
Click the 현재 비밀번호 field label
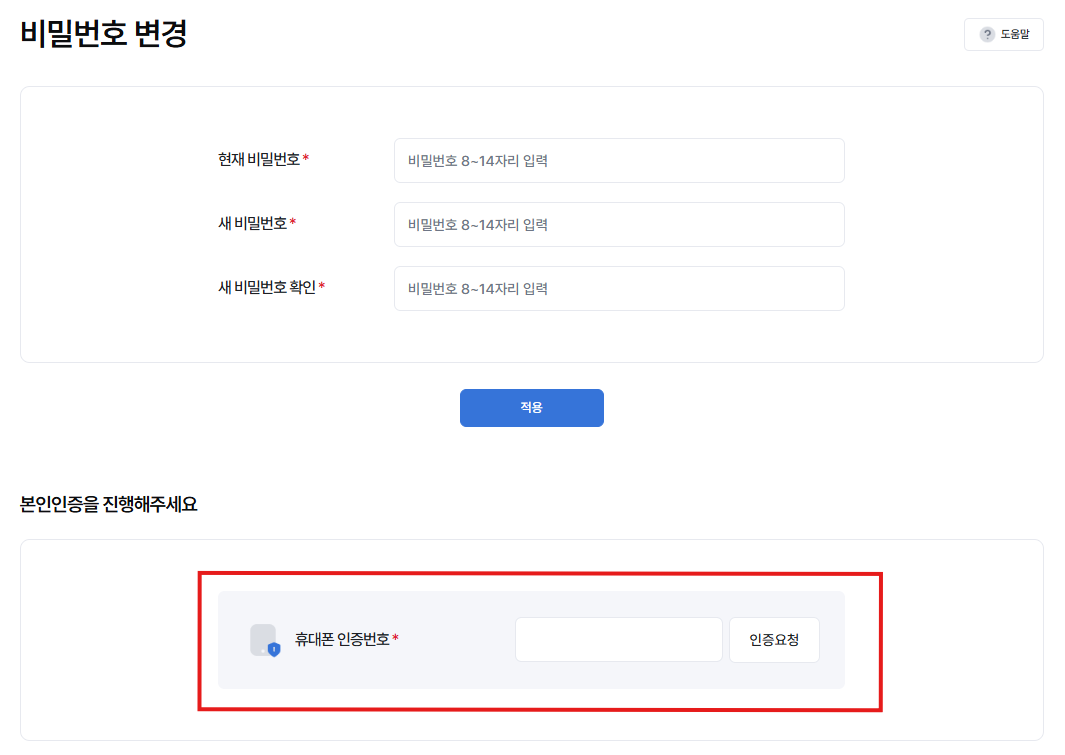259,160
